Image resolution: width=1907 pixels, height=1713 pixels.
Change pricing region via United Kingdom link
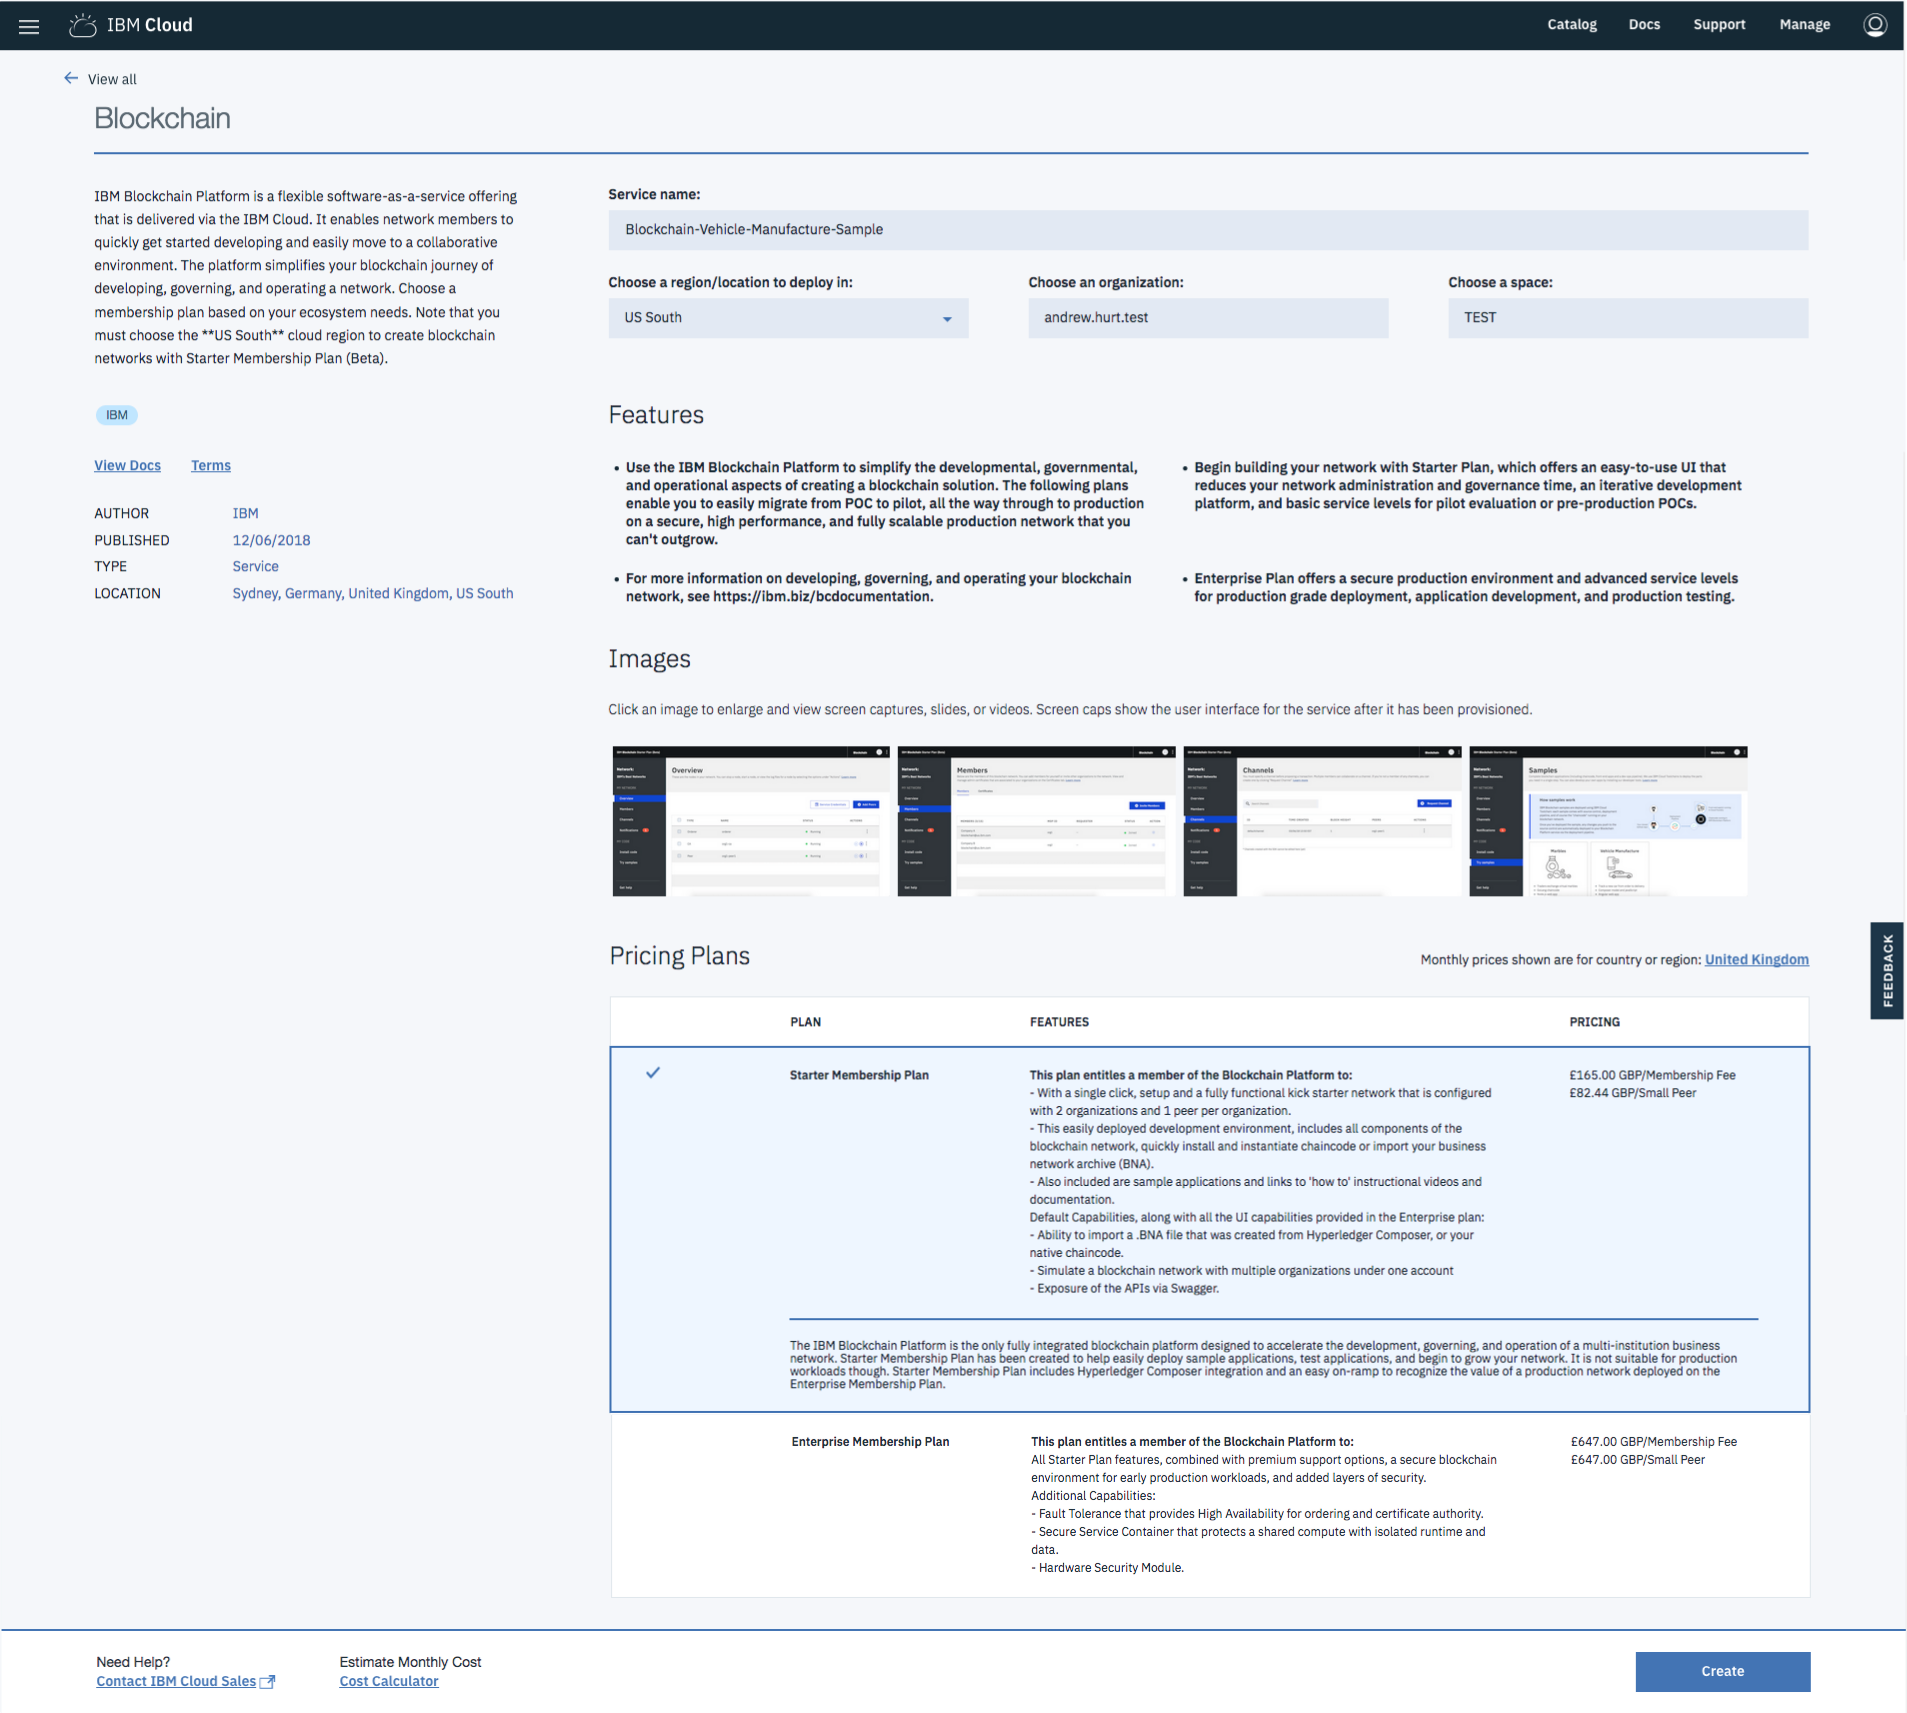click(x=1756, y=960)
